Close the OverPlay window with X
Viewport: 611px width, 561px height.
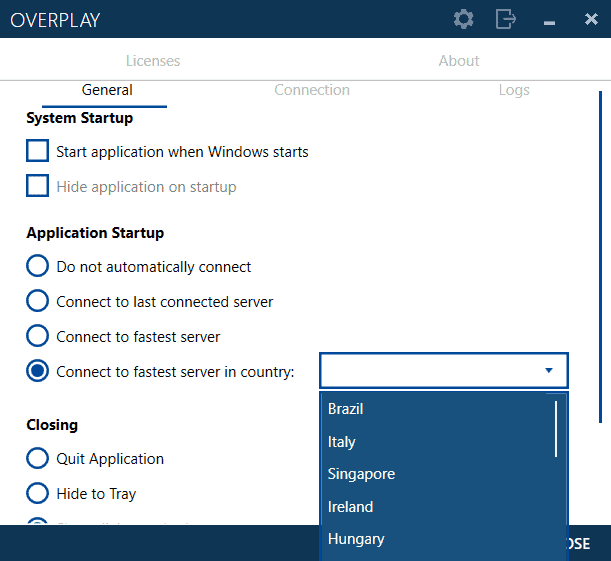tap(591, 19)
